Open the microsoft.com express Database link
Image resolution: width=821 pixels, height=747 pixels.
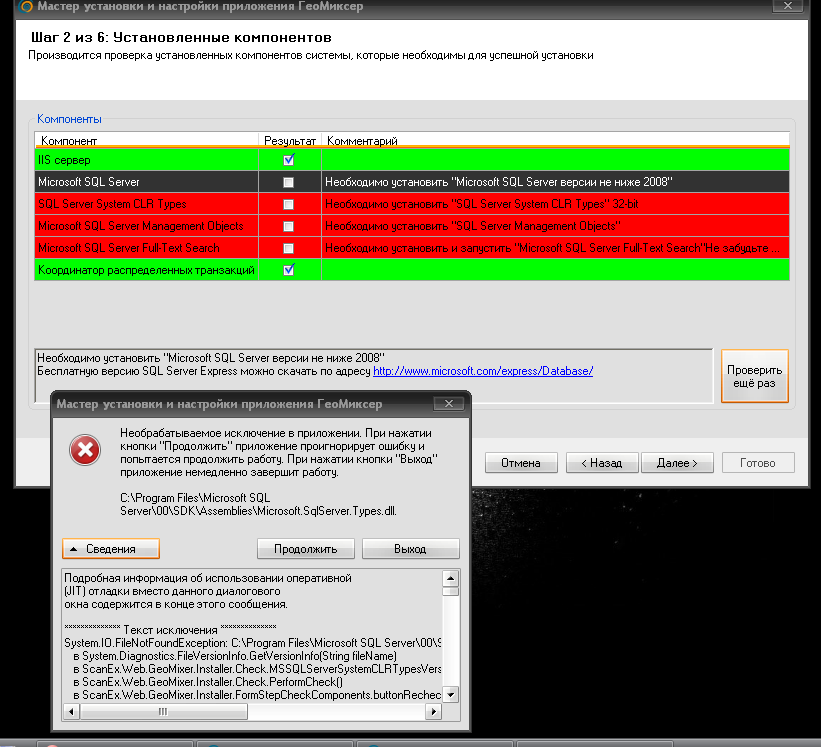pyautogui.click(x=483, y=371)
